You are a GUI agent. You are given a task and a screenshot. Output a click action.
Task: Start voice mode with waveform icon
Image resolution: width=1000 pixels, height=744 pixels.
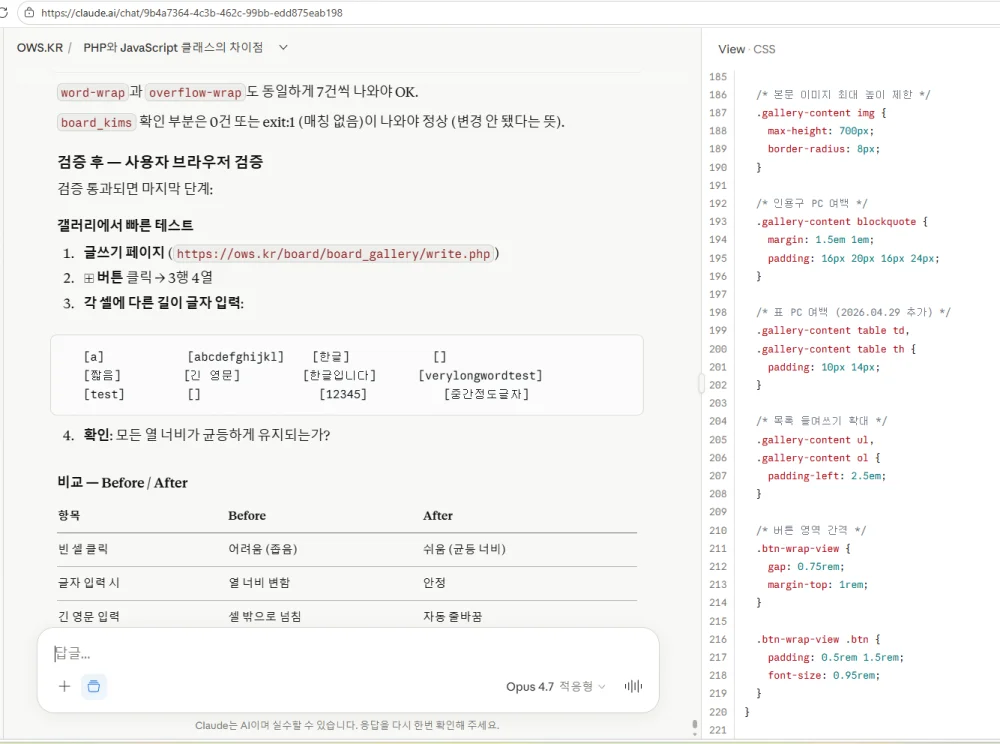point(633,687)
